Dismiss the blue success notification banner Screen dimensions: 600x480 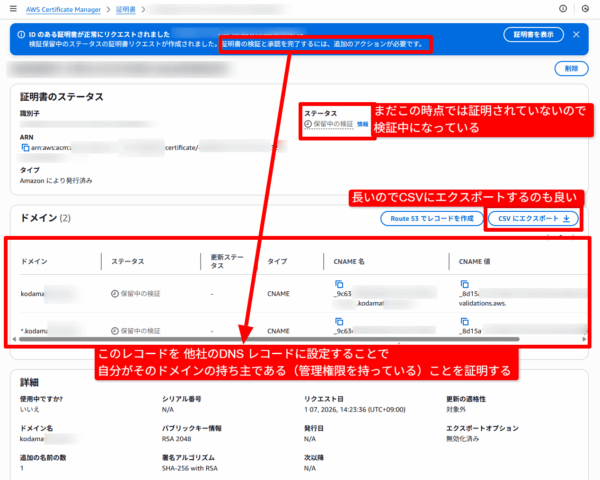[577, 34]
